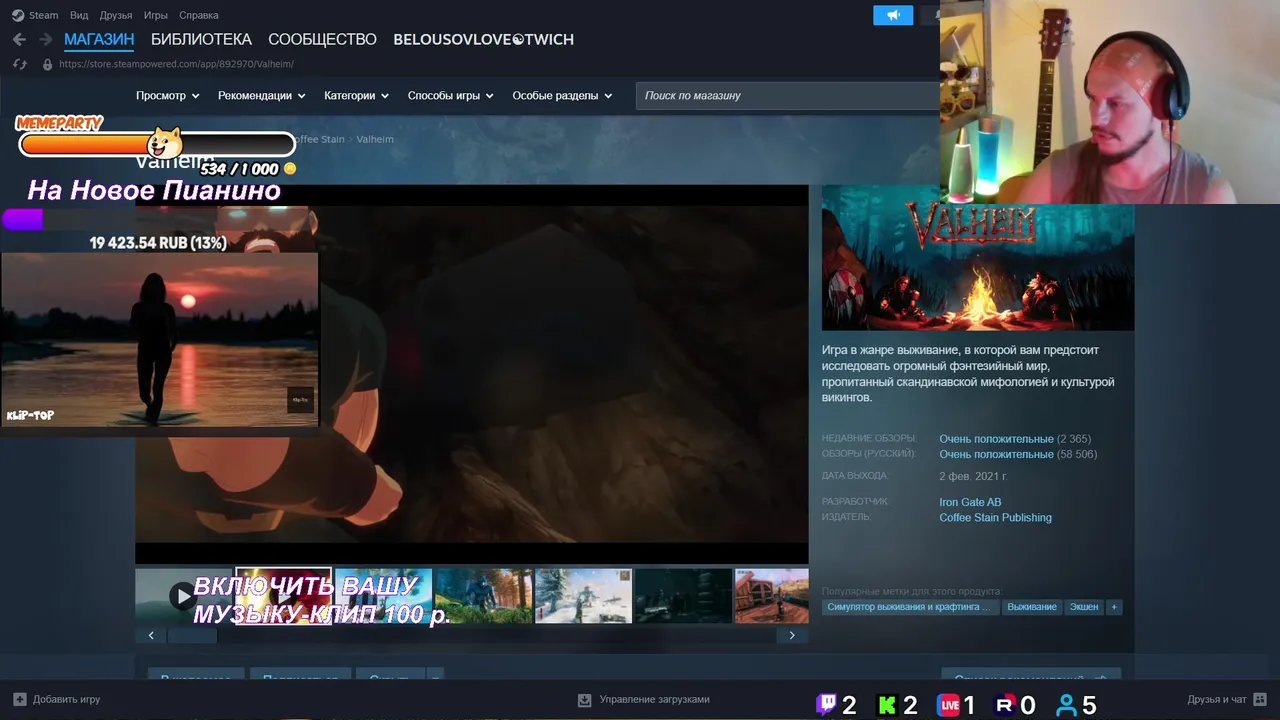Expand the Категории dropdown
The image size is (1280, 720).
point(356,96)
